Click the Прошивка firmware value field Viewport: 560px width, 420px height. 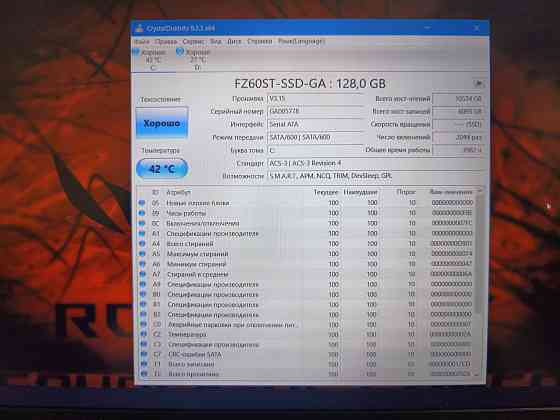pyautogui.click(x=315, y=99)
